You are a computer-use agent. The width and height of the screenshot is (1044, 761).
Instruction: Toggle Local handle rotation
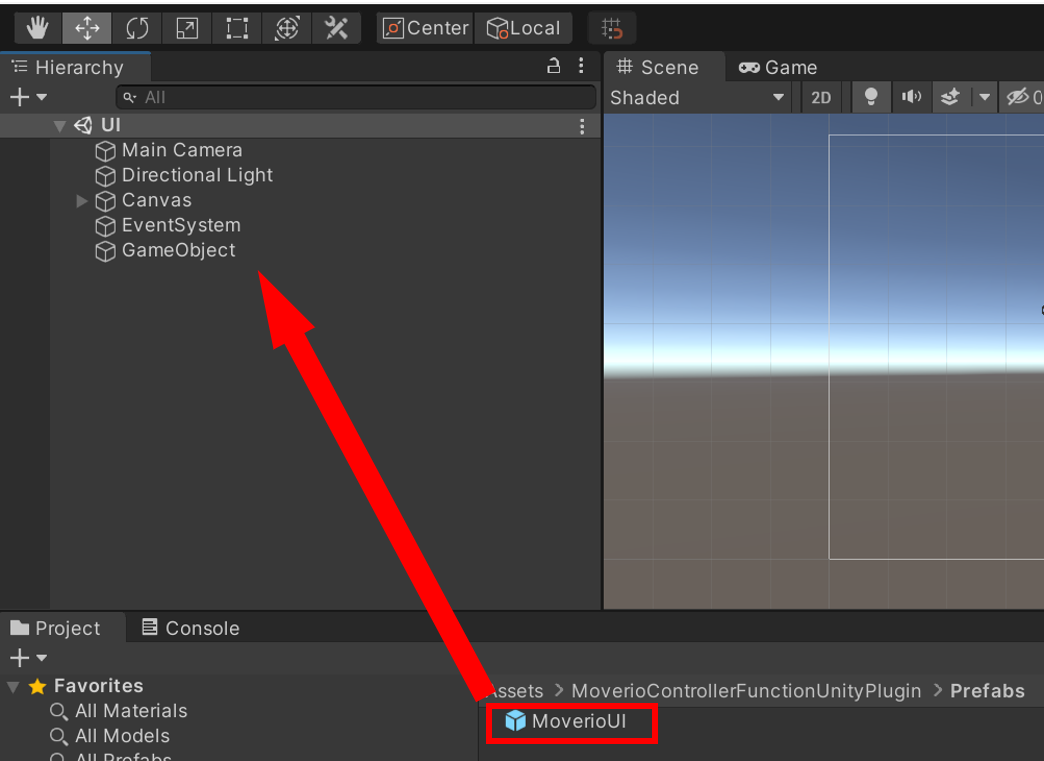point(523,28)
